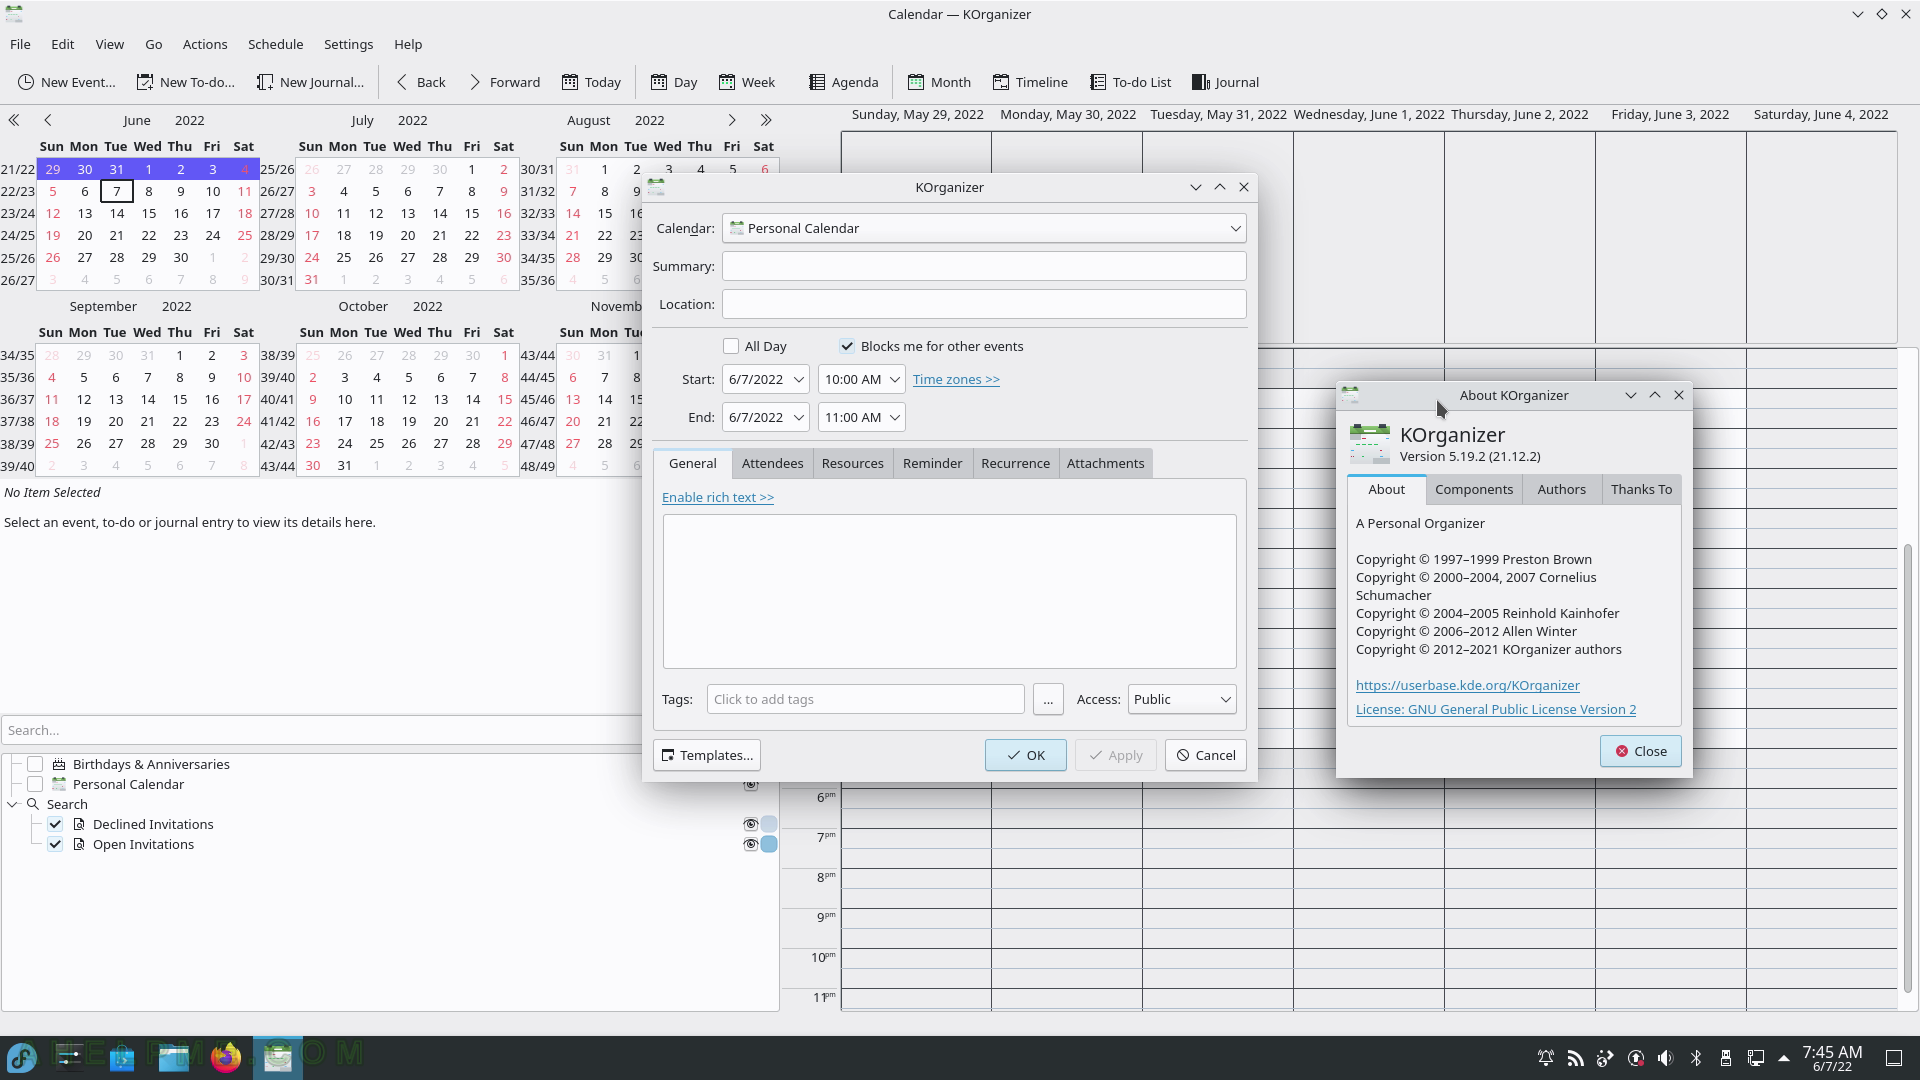Click the New To-do toolbar button
Image resolution: width=1920 pixels, height=1080 pixels.
pyautogui.click(x=186, y=82)
